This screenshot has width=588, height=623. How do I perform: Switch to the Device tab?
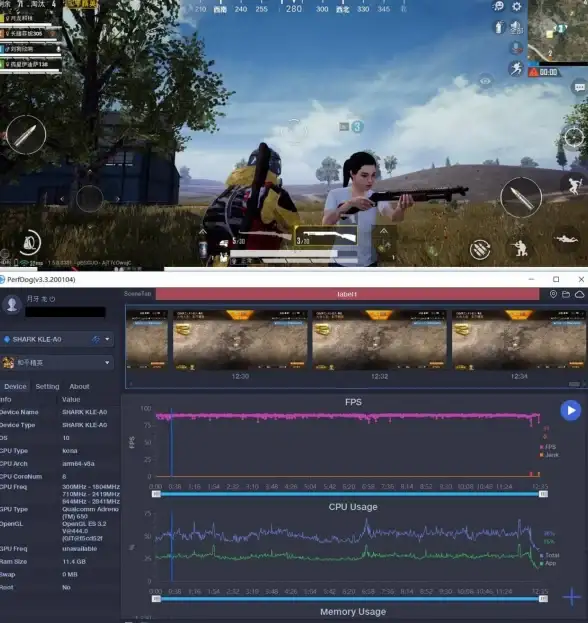(x=15, y=386)
